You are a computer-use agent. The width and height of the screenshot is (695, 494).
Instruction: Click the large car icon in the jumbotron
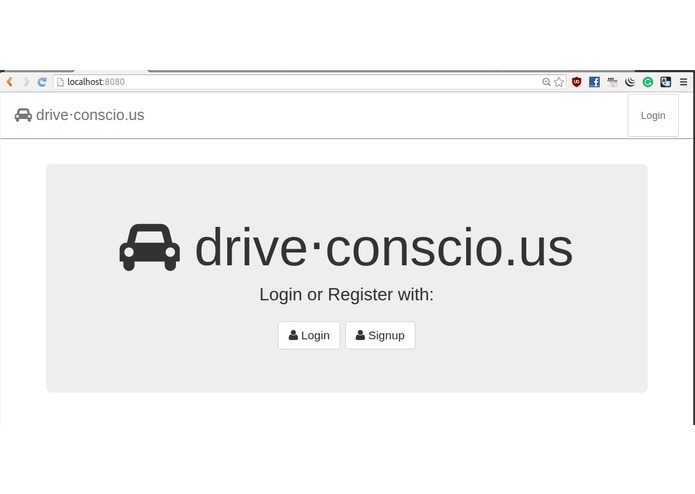[150, 247]
